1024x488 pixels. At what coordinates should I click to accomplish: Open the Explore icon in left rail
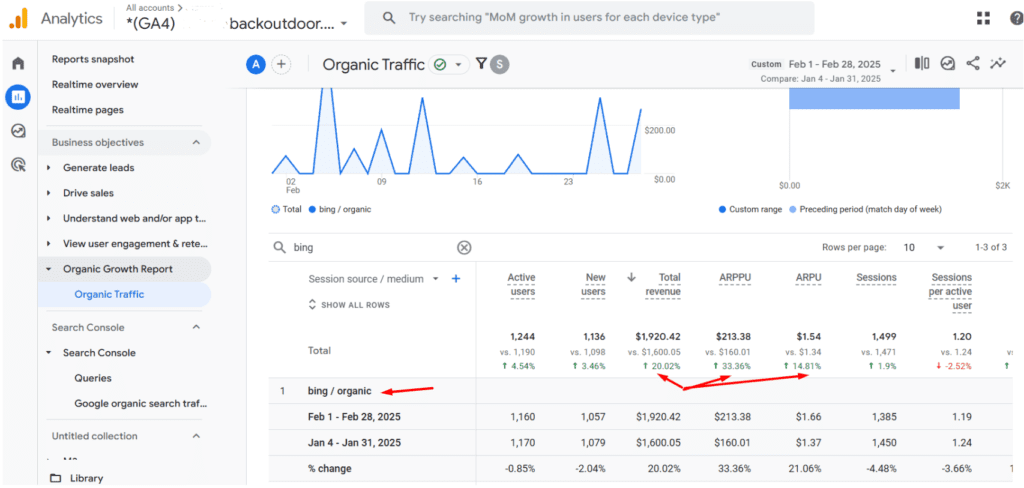pos(17,131)
